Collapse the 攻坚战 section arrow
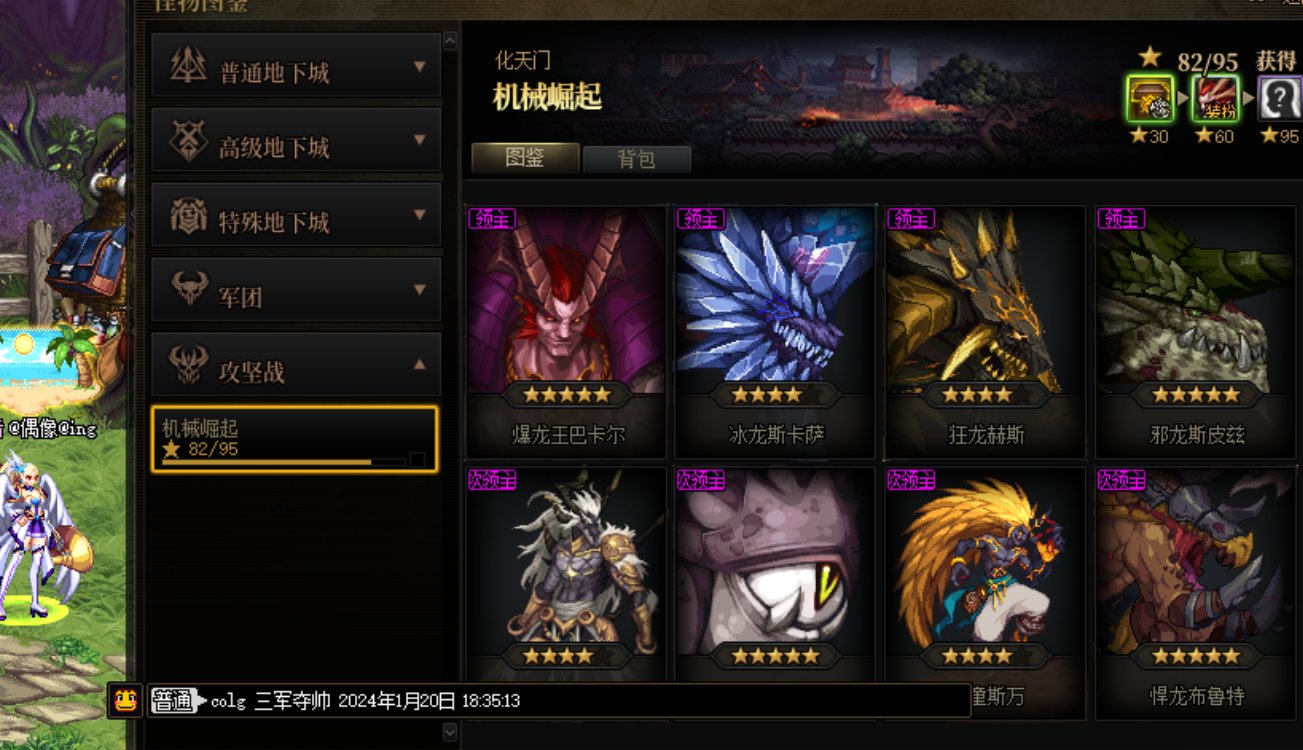Viewport: 1303px width, 750px height. [420, 365]
